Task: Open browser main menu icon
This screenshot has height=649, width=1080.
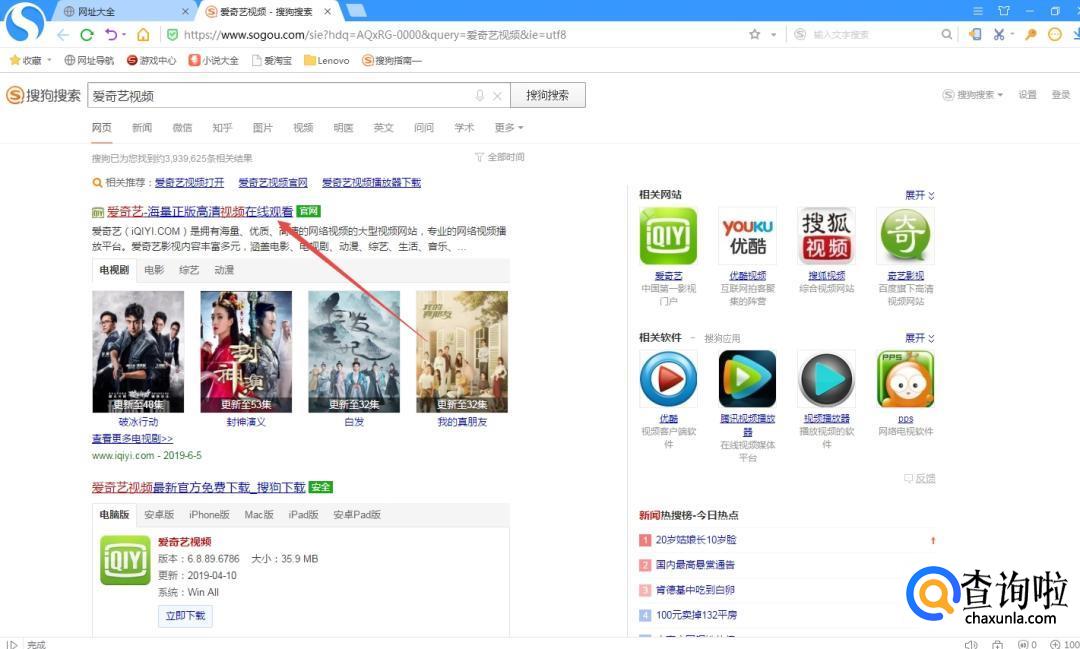Action: 978,11
